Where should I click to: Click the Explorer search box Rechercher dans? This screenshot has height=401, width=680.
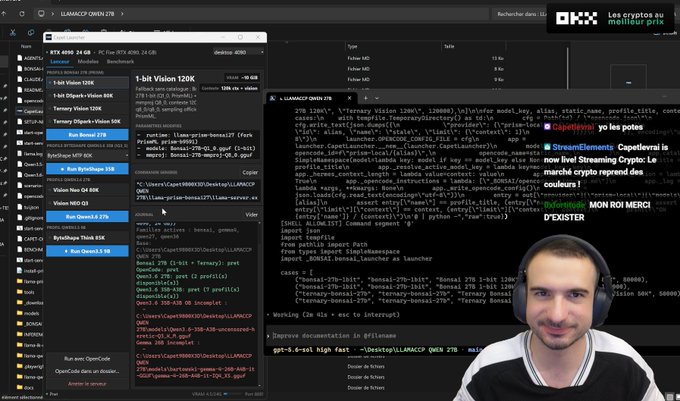point(520,14)
